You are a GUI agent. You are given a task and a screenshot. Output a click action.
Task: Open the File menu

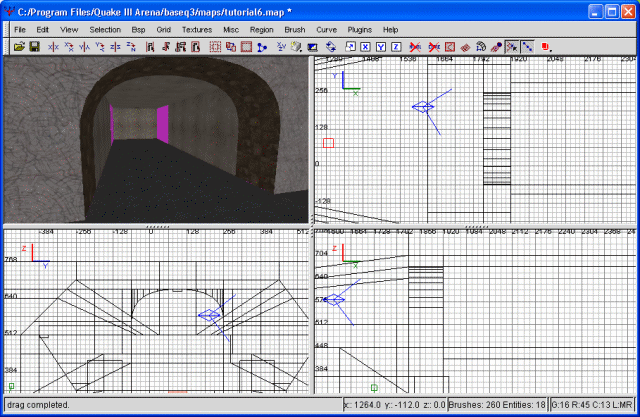pyautogui.click(x=20, y=30)
